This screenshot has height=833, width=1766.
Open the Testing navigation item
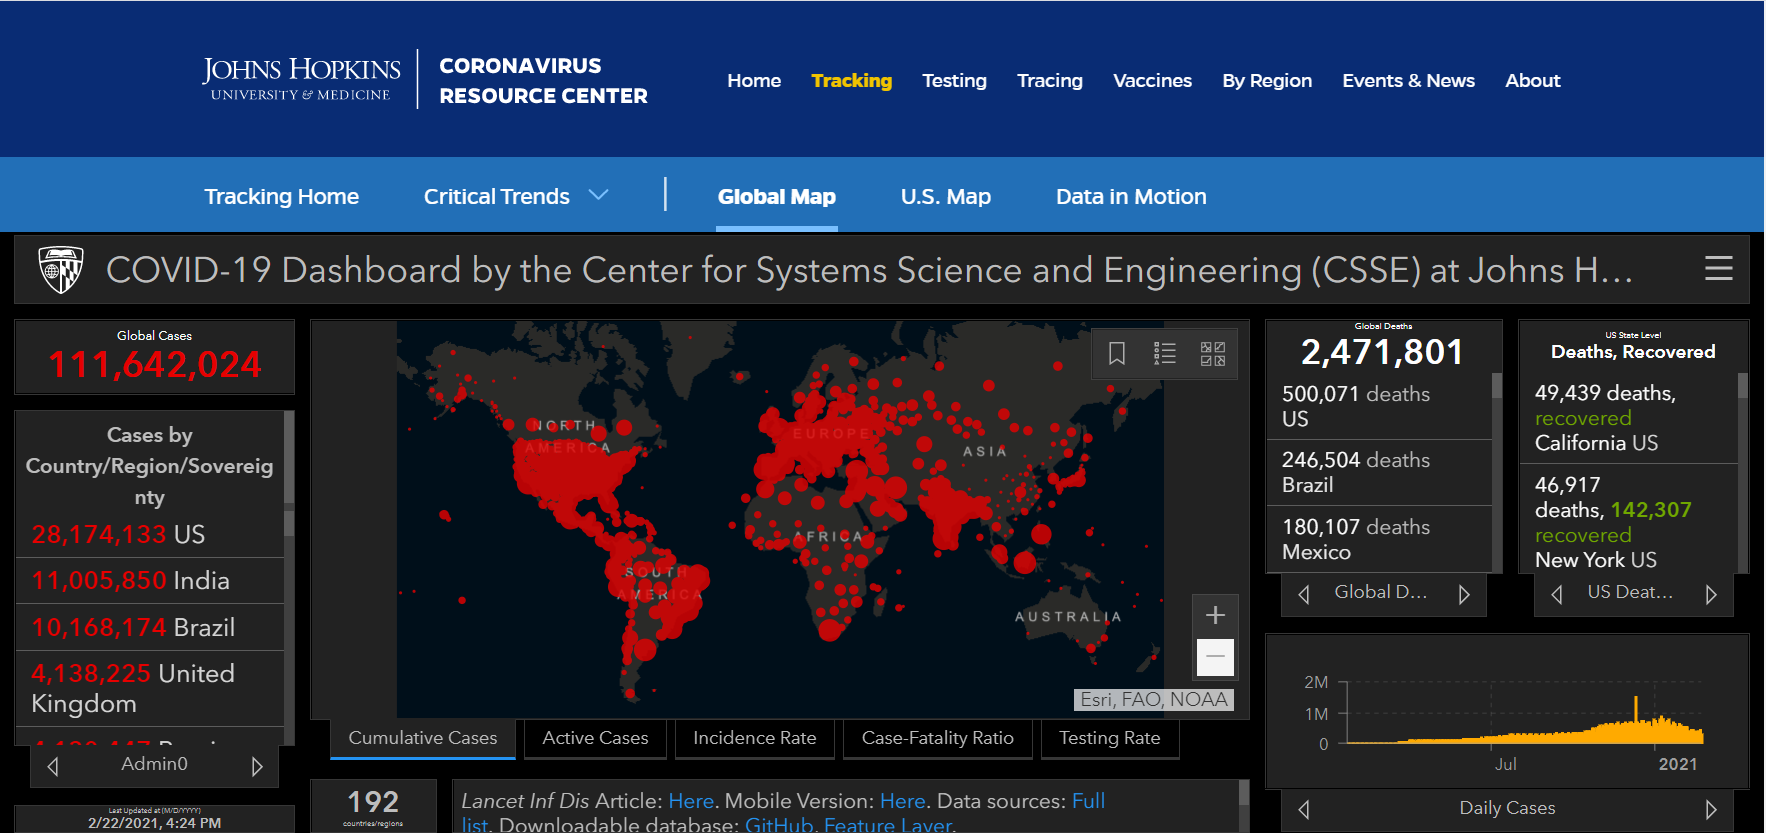coord(954,81)
